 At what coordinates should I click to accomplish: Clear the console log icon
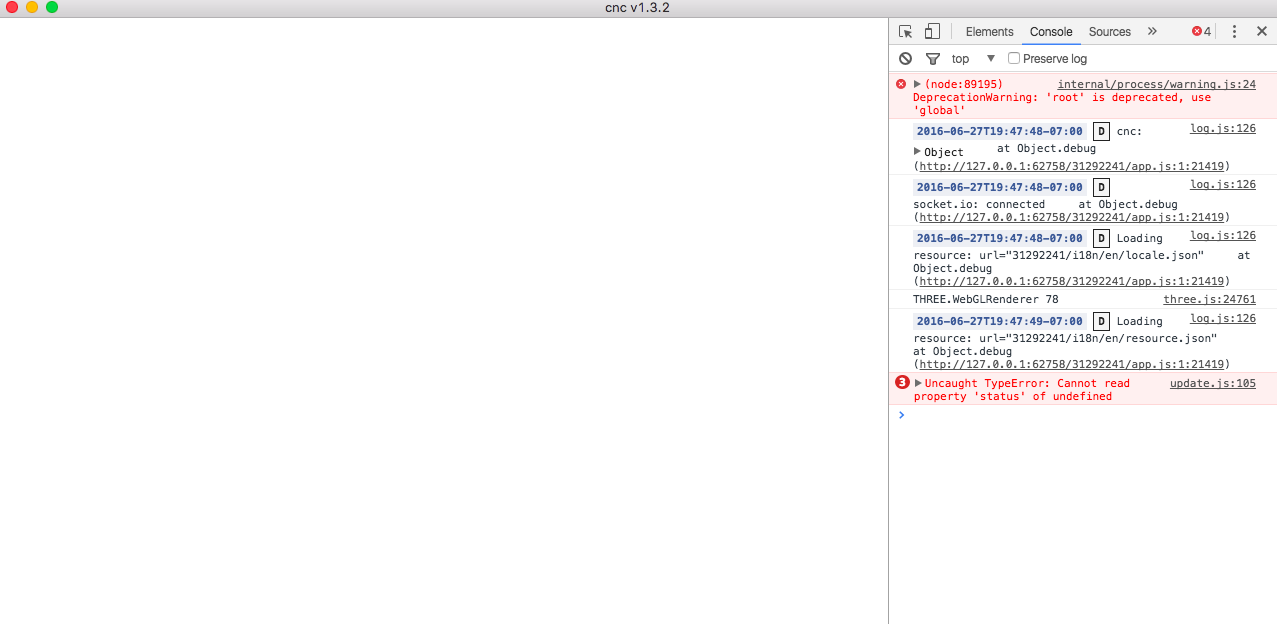pos(905,59)
